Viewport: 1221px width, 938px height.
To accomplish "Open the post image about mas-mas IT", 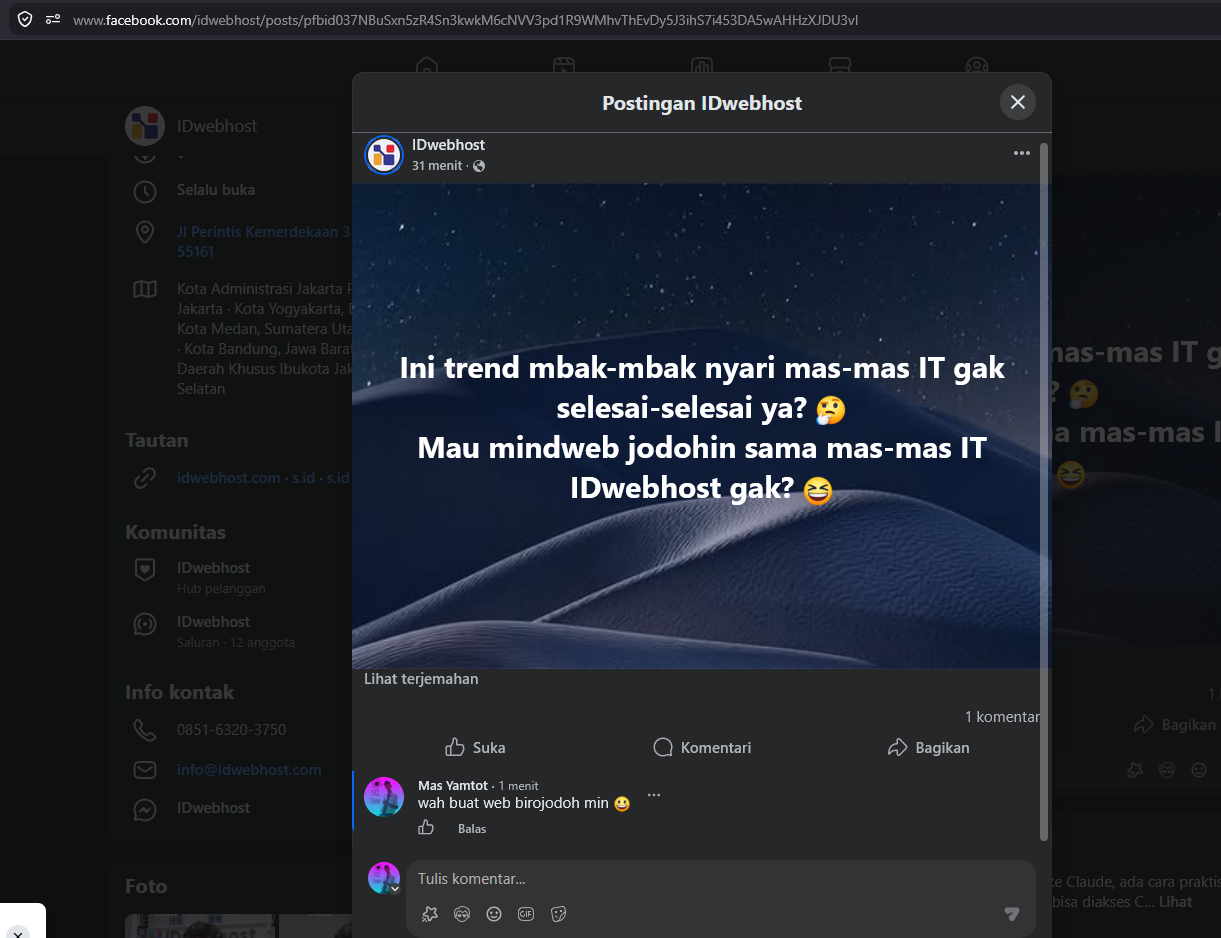I will coord(702,425).
